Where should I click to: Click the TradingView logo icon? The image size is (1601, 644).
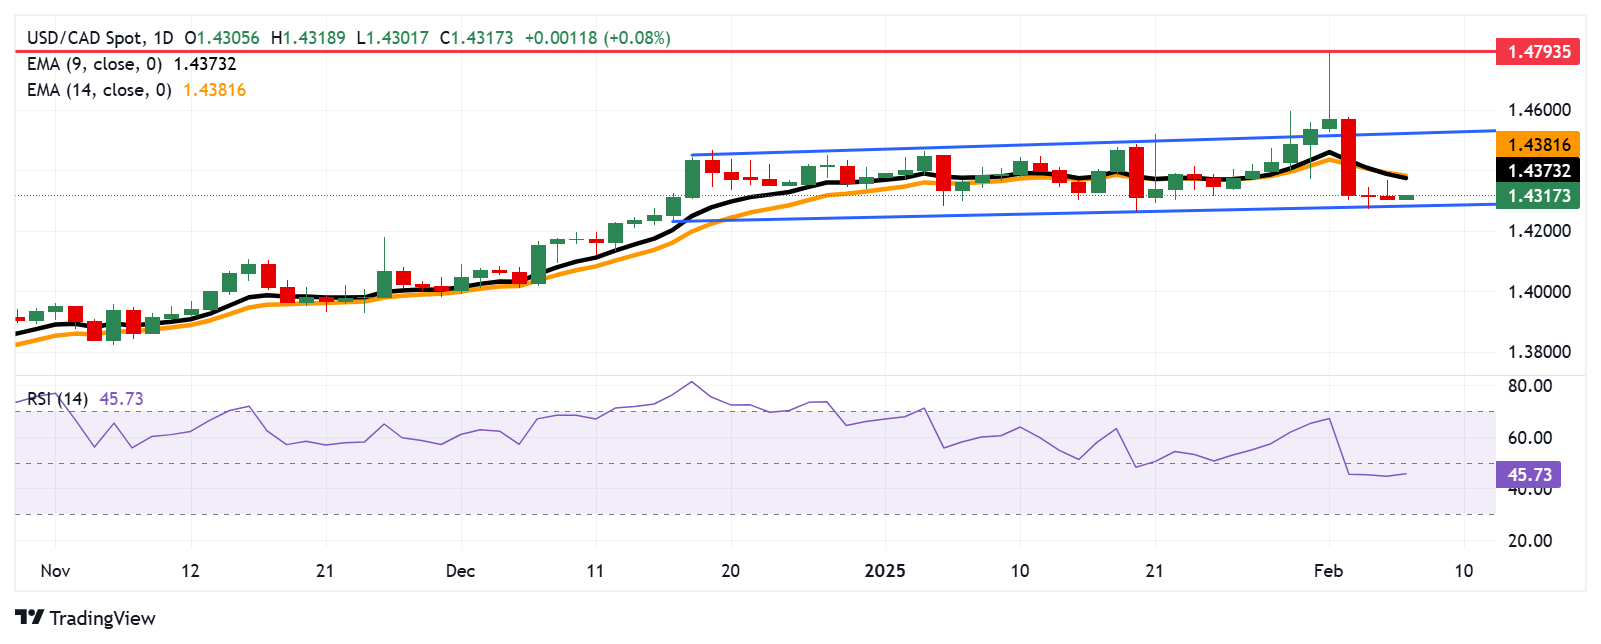point(30,617)
